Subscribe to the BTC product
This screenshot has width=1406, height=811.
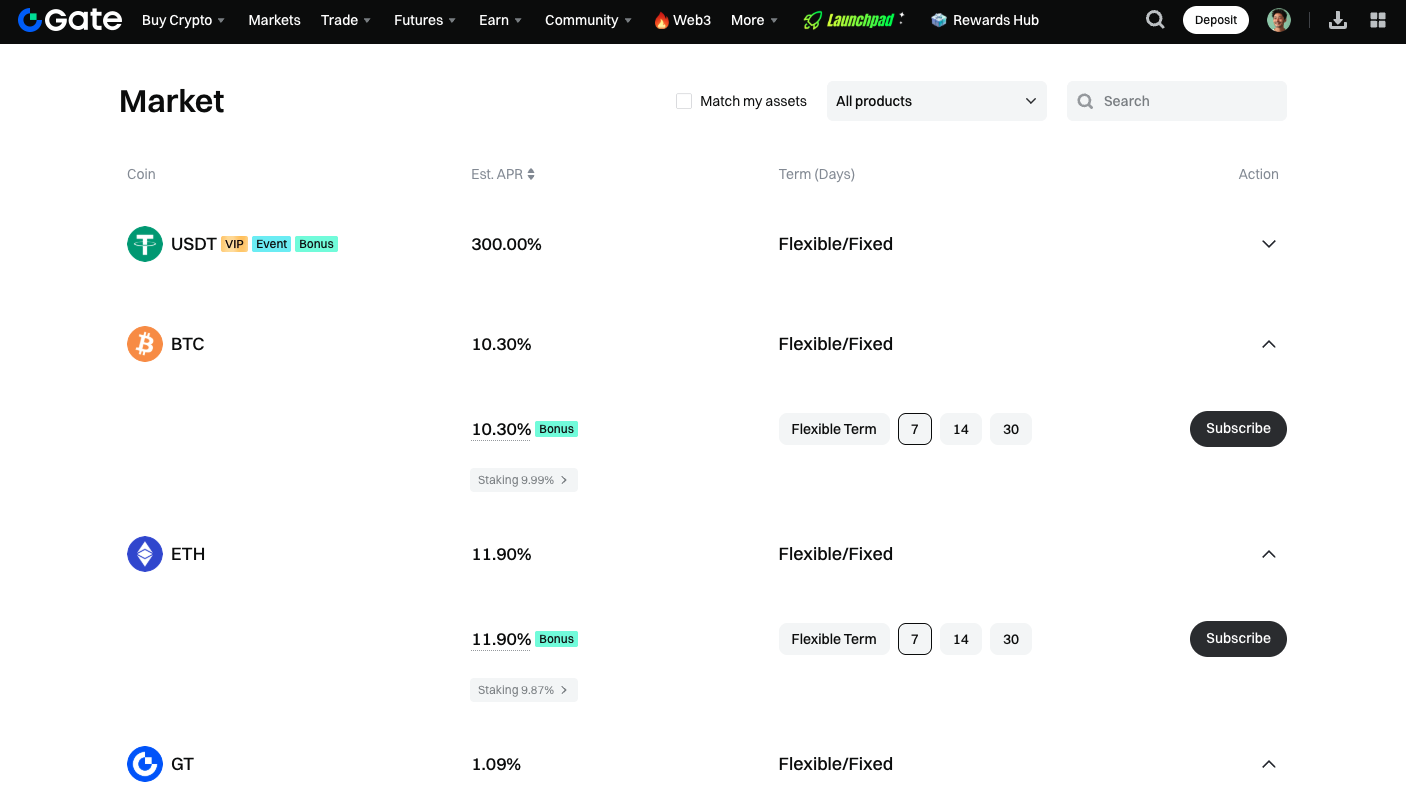[1238, 429]
